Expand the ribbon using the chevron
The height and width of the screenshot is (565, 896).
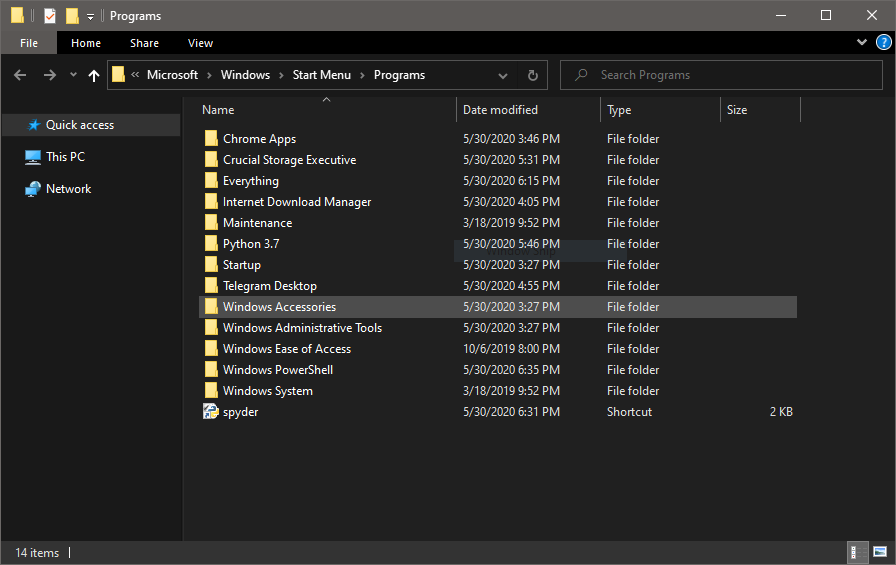tap(862, 42)
